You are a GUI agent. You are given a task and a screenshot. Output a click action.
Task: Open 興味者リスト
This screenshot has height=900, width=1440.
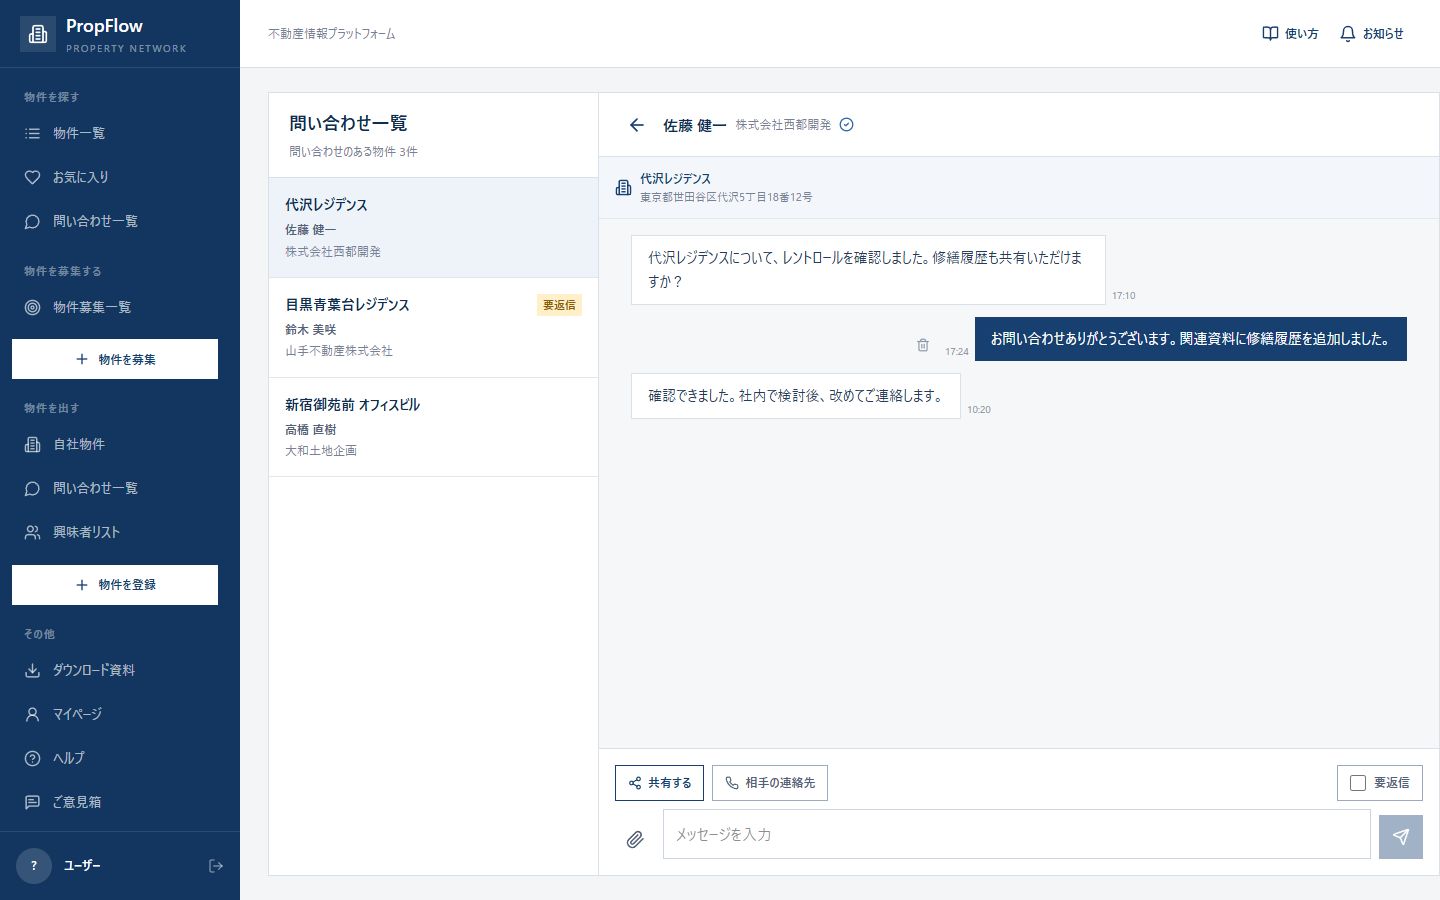[120, 532]
